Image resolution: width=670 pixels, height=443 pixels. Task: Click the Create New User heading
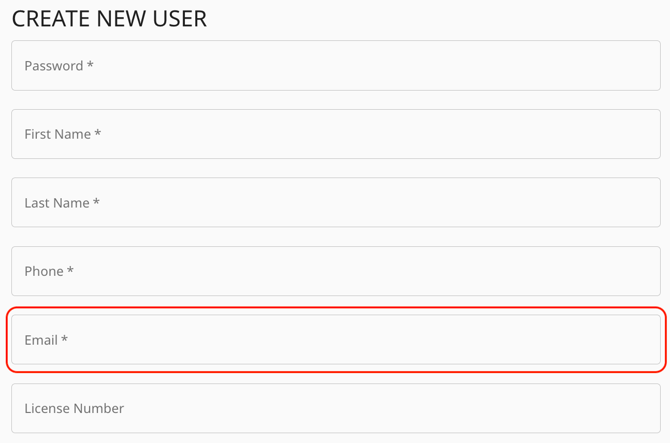tap(109, 18)
